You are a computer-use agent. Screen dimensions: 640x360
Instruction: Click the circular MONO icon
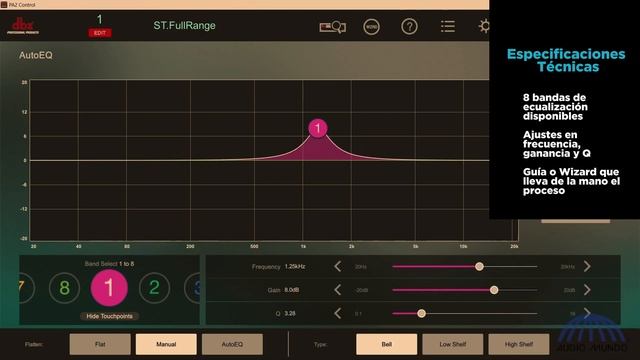point(371,27)
